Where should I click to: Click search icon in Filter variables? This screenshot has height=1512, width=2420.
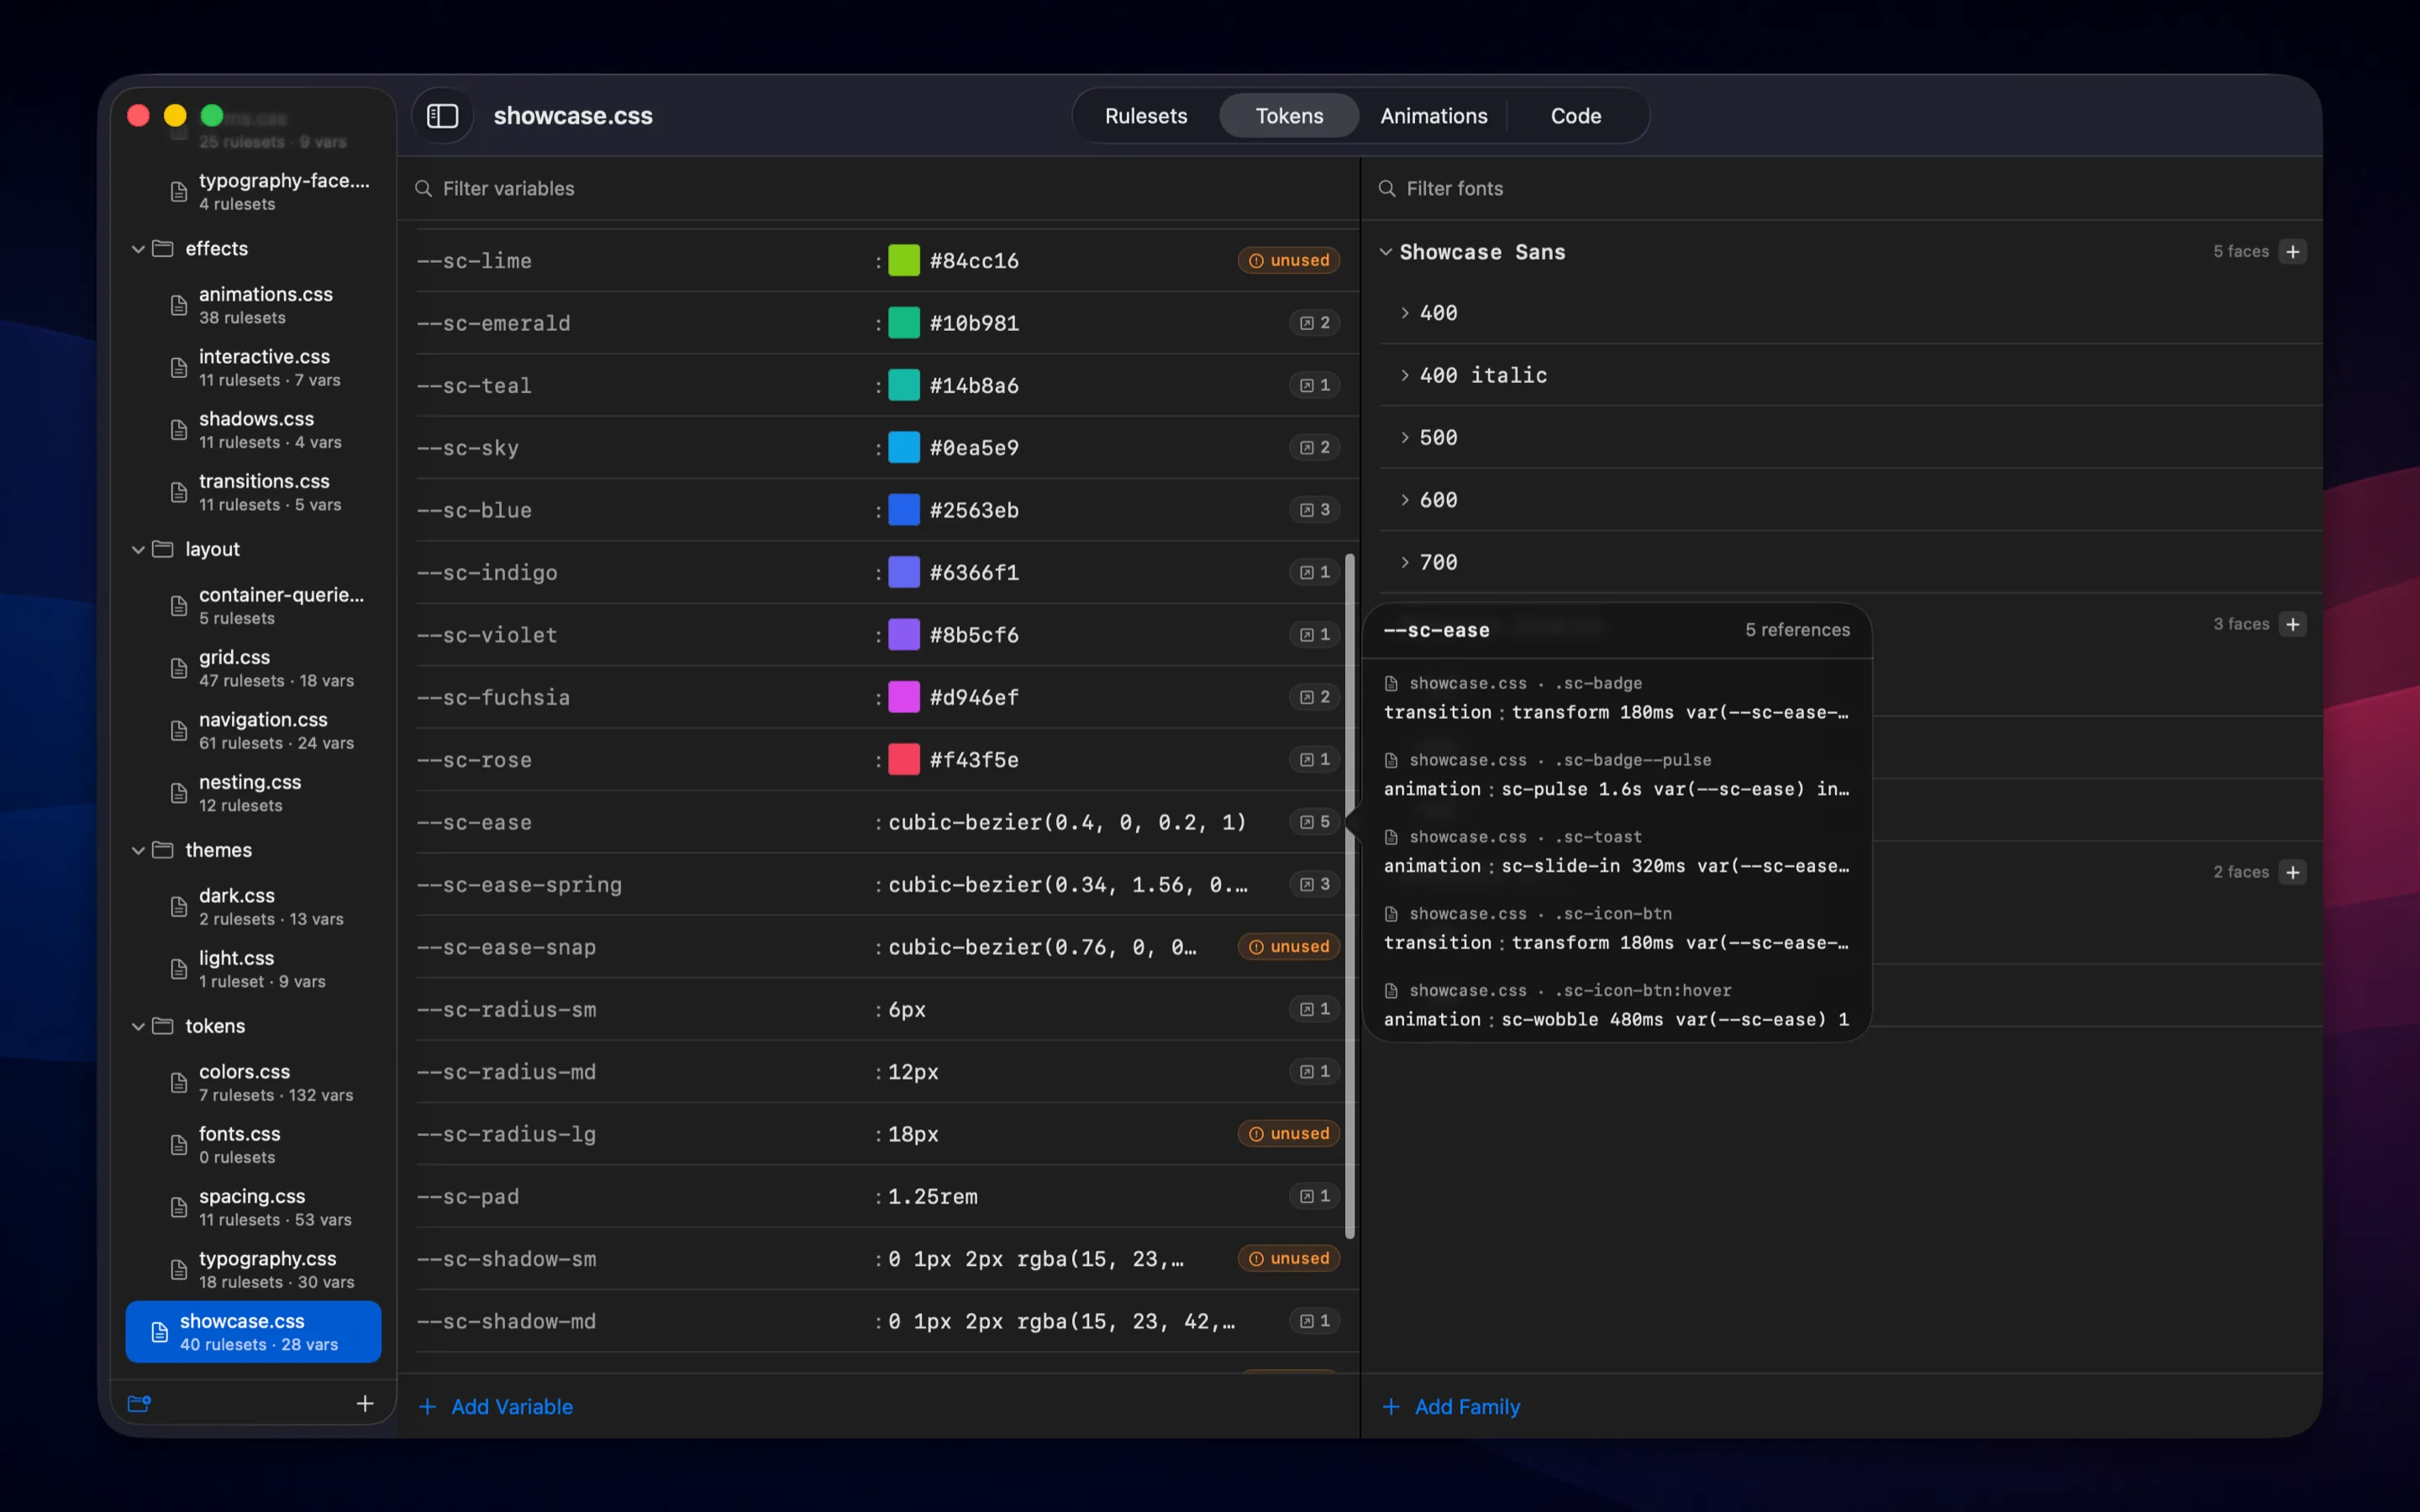[423, 188]
